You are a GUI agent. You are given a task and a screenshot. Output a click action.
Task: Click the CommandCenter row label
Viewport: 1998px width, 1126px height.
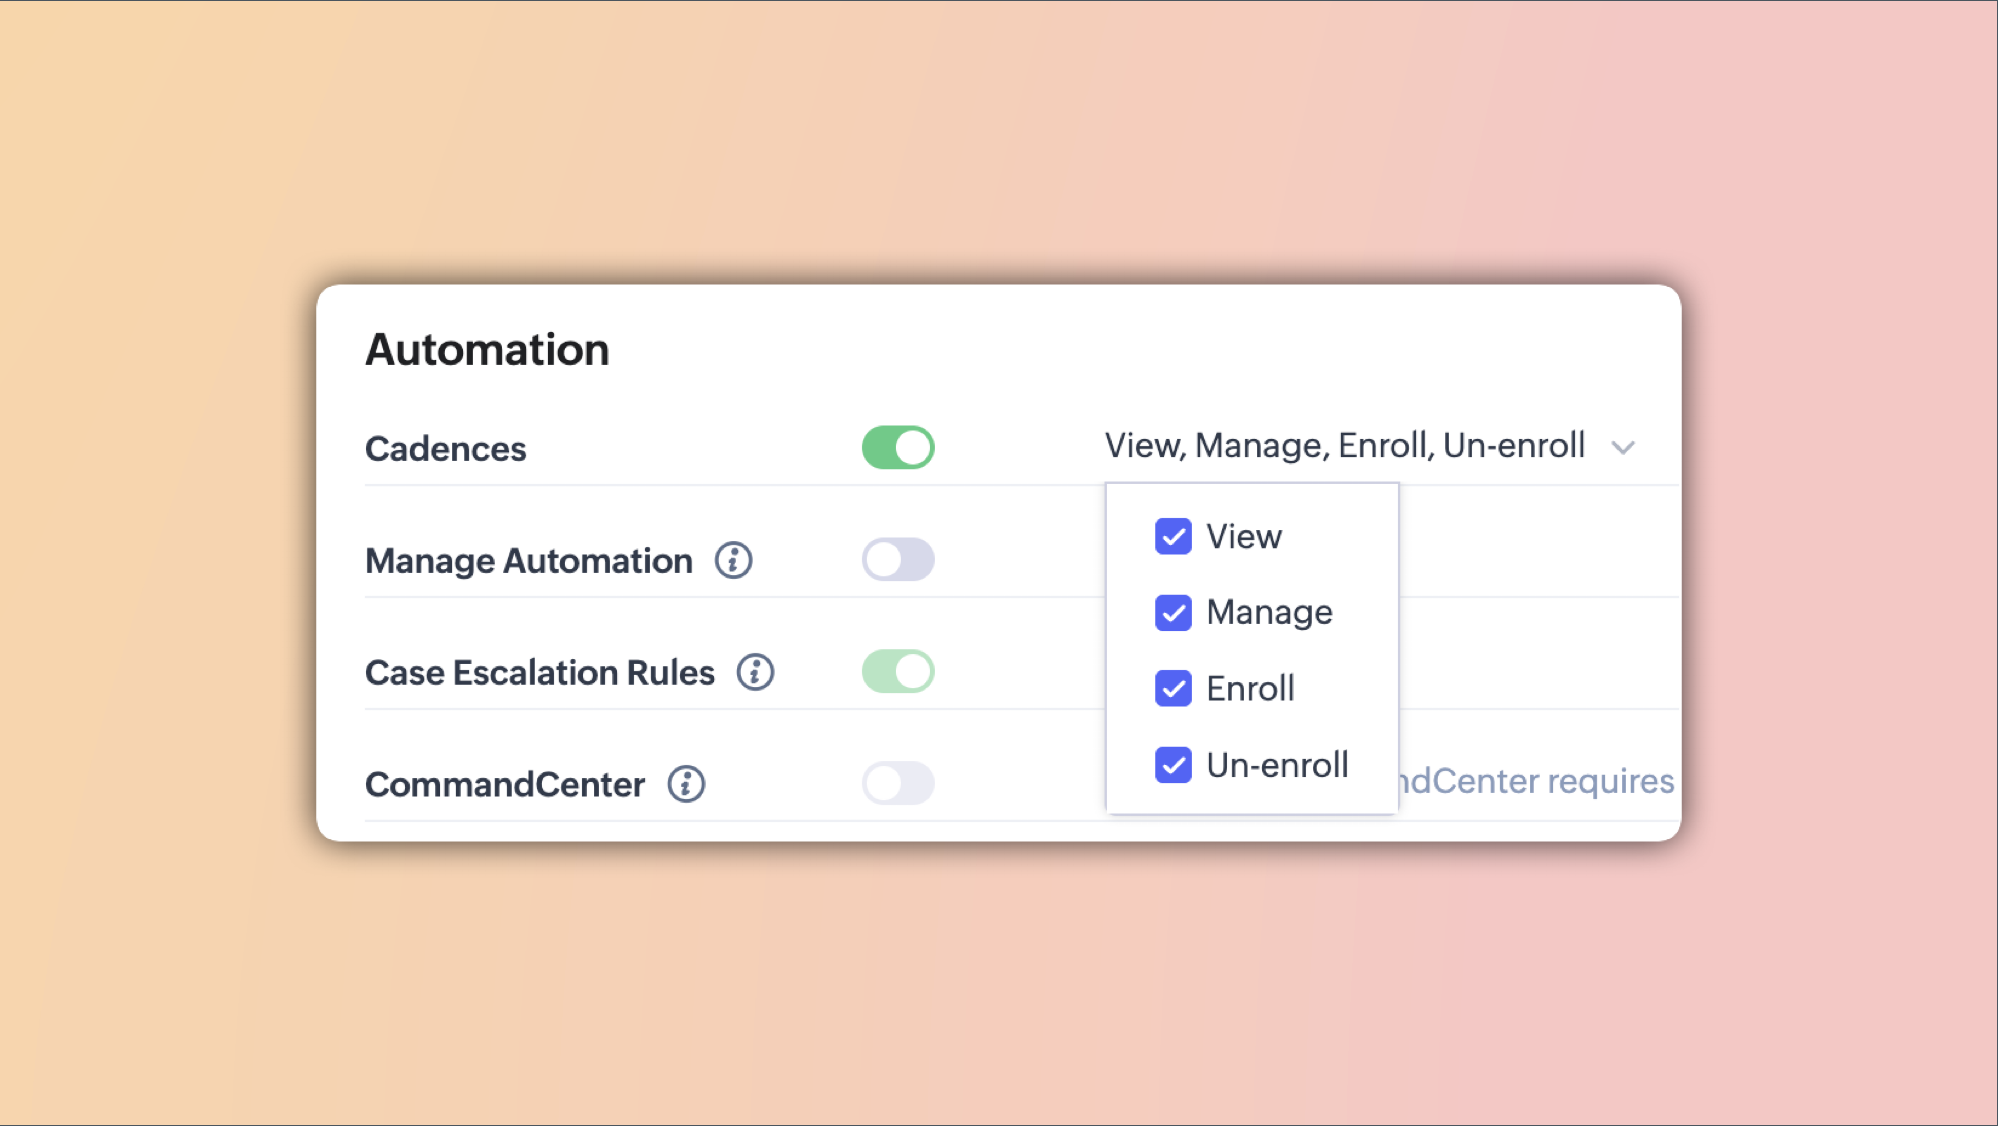pos(504,785)
